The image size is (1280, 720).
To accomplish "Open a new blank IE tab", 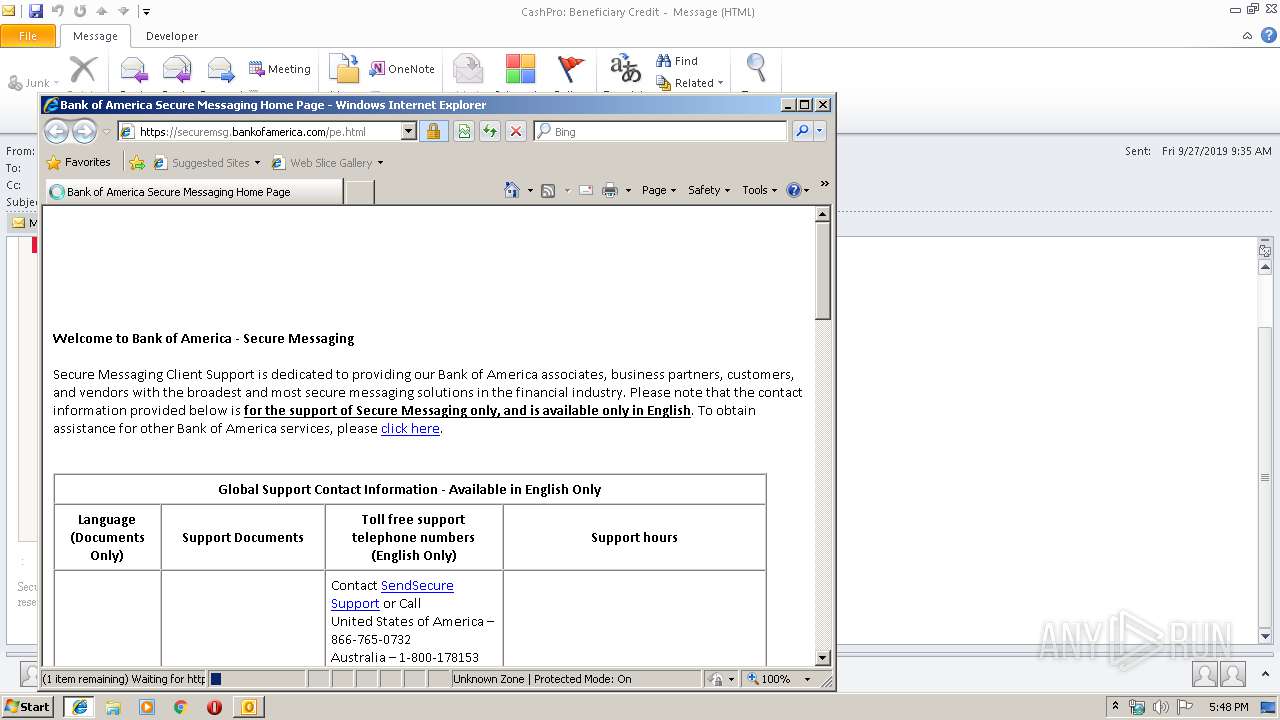I will tap(359, 191).
